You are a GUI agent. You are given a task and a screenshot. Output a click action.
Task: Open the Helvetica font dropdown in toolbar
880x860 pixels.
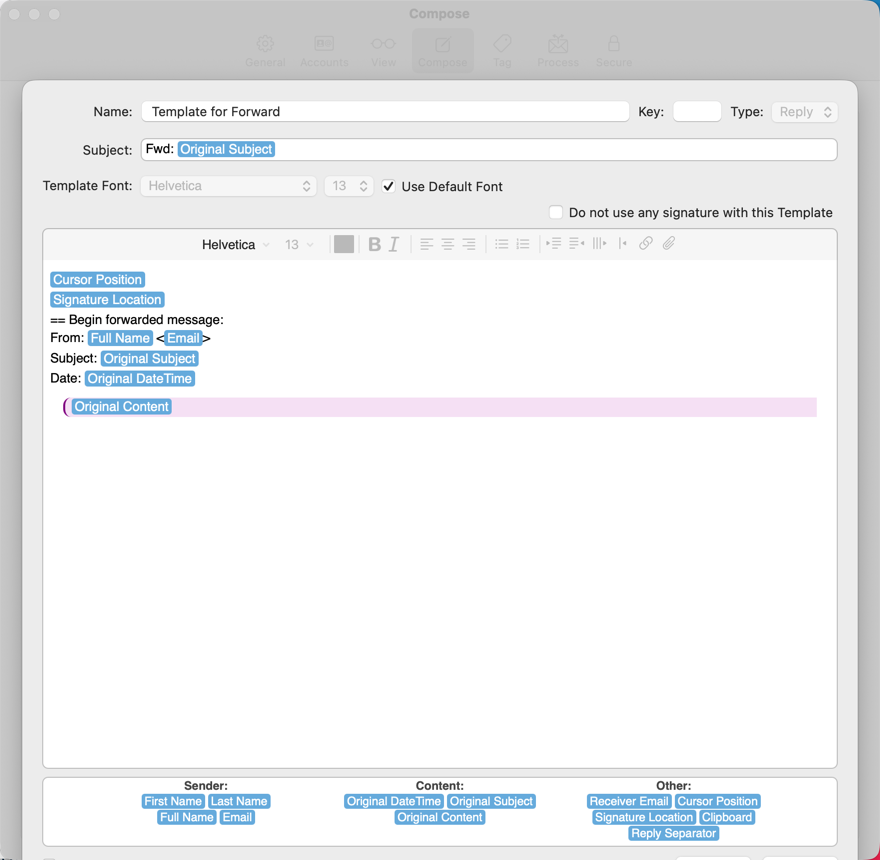point(236,245)
